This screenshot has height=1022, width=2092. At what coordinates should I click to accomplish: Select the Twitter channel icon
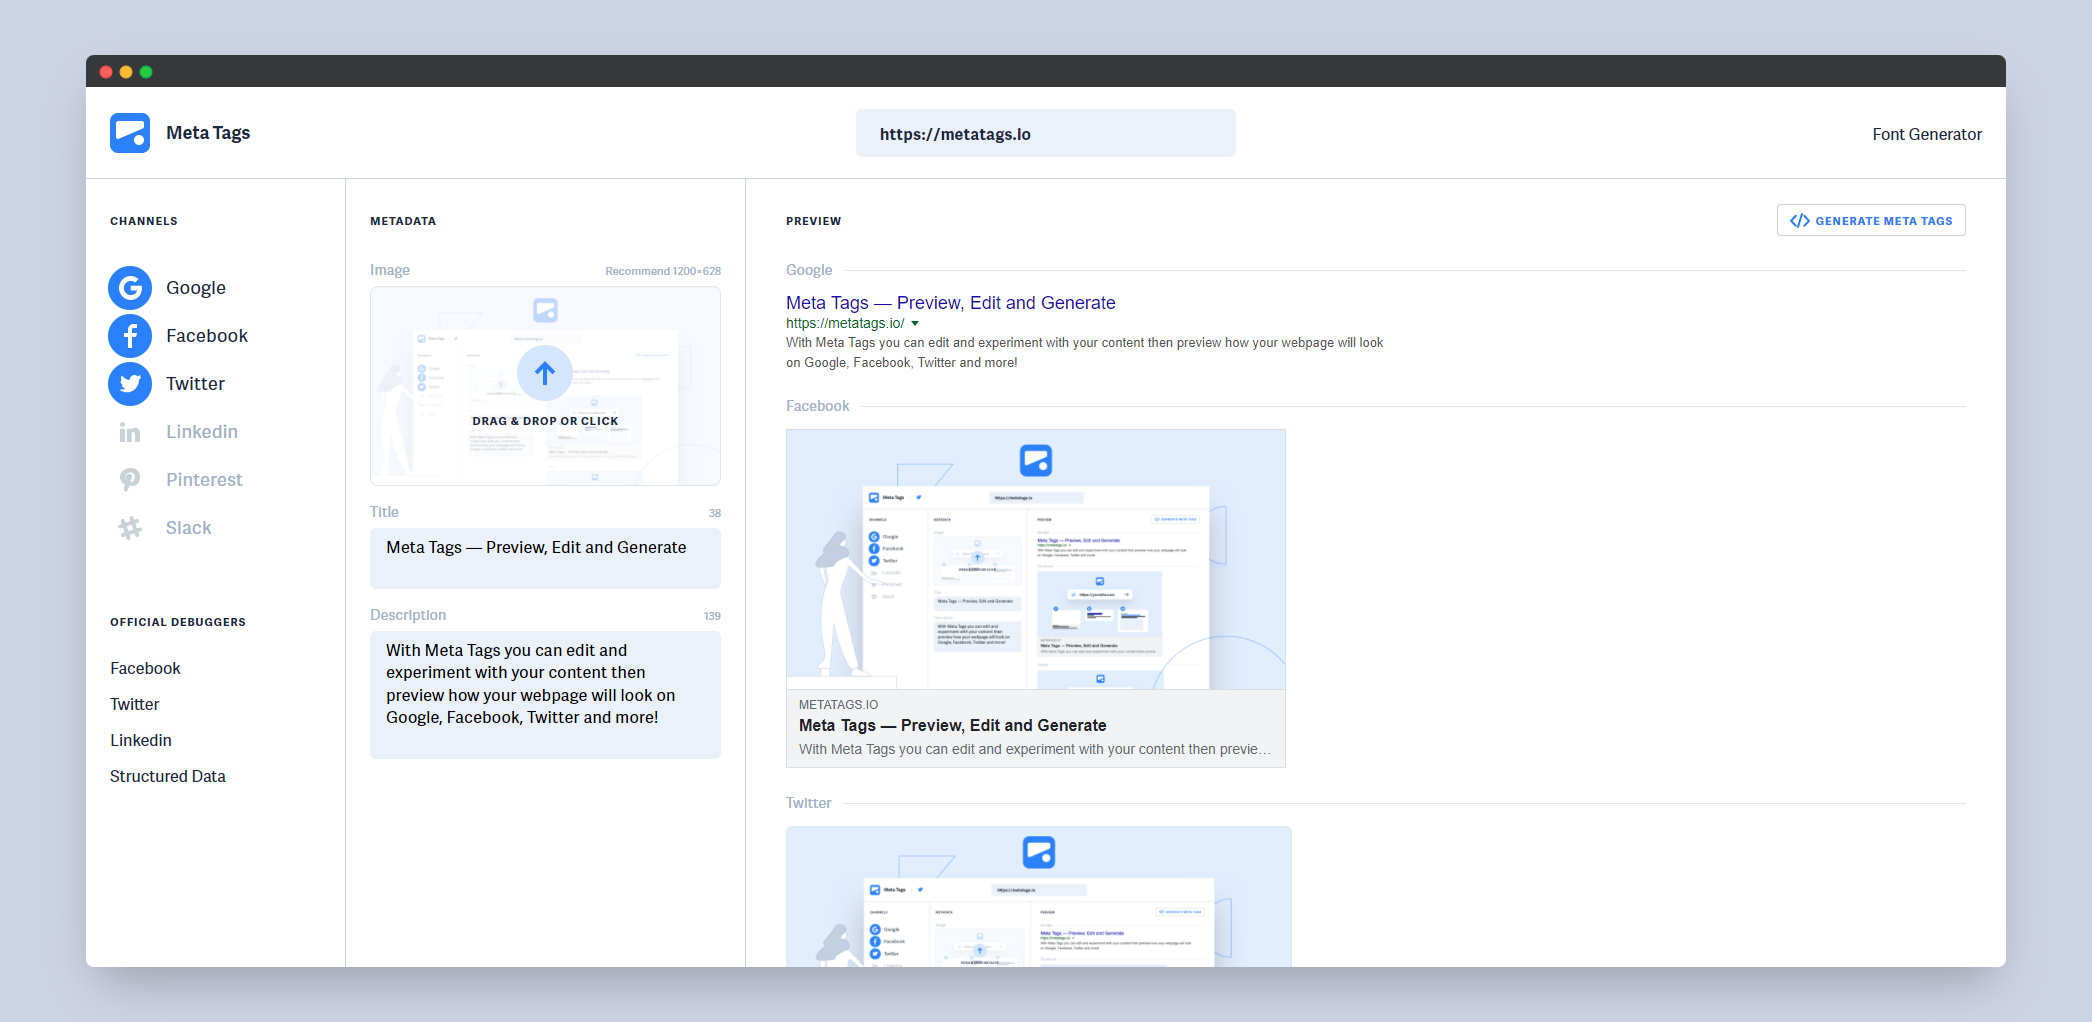click(x=130, y=383)
